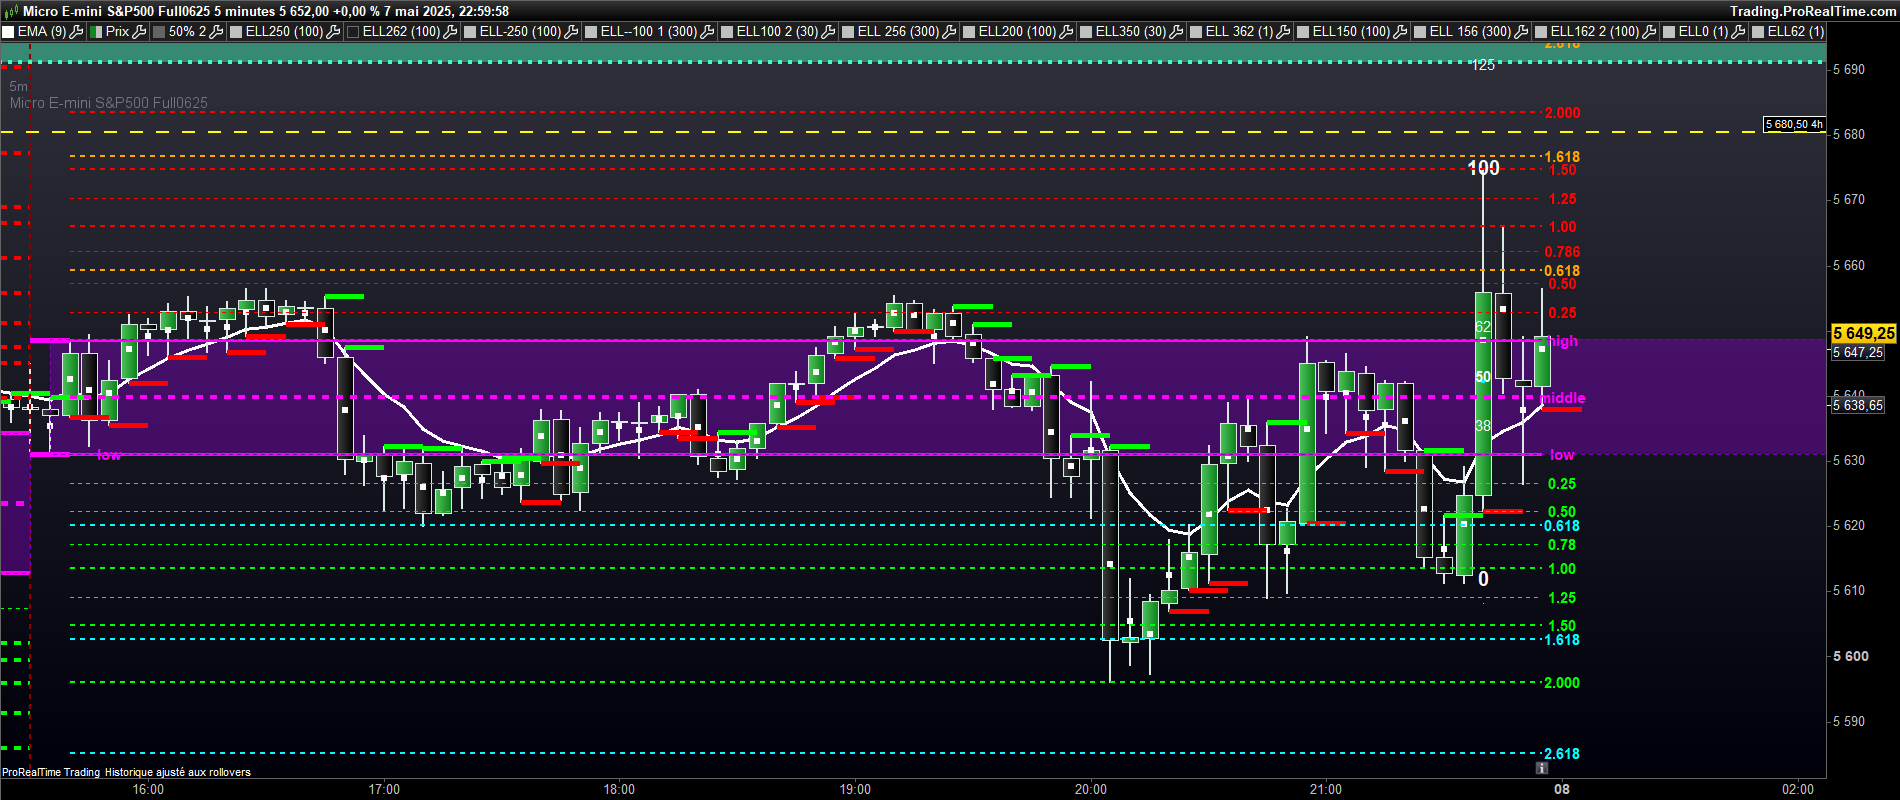Screen dimensions: 1900x800
Task: Select the ELL350 (30) indicator label
Action: pyautogui.click(x=1131, y=31)
